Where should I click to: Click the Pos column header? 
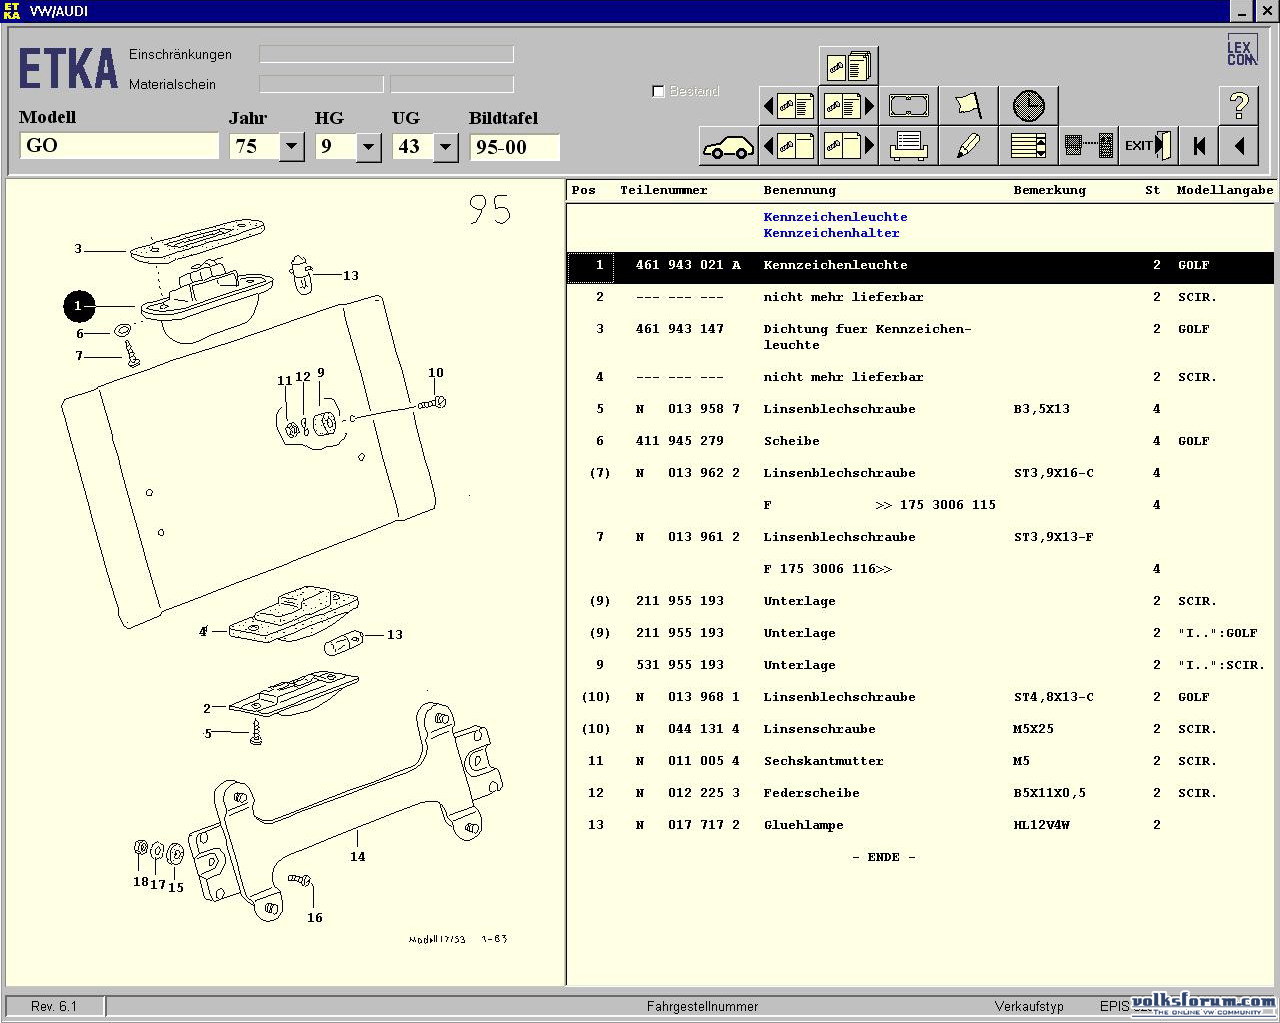tap(584, 190)
